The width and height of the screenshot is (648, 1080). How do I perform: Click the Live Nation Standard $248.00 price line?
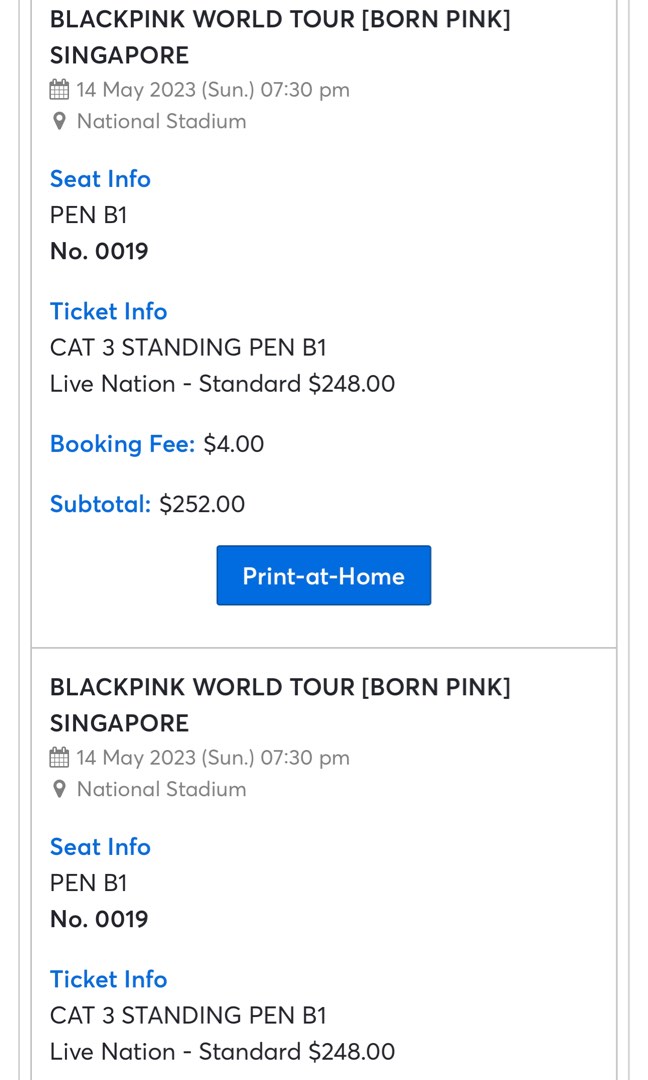[222, 383]
